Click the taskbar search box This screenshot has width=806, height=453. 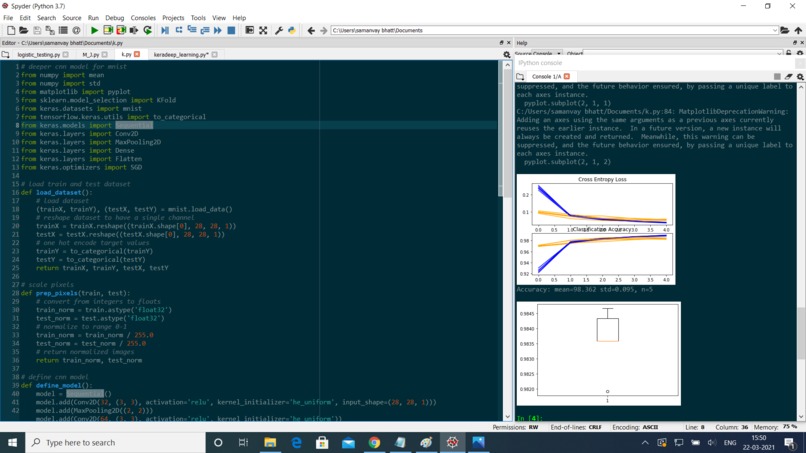tap(115, 442)
